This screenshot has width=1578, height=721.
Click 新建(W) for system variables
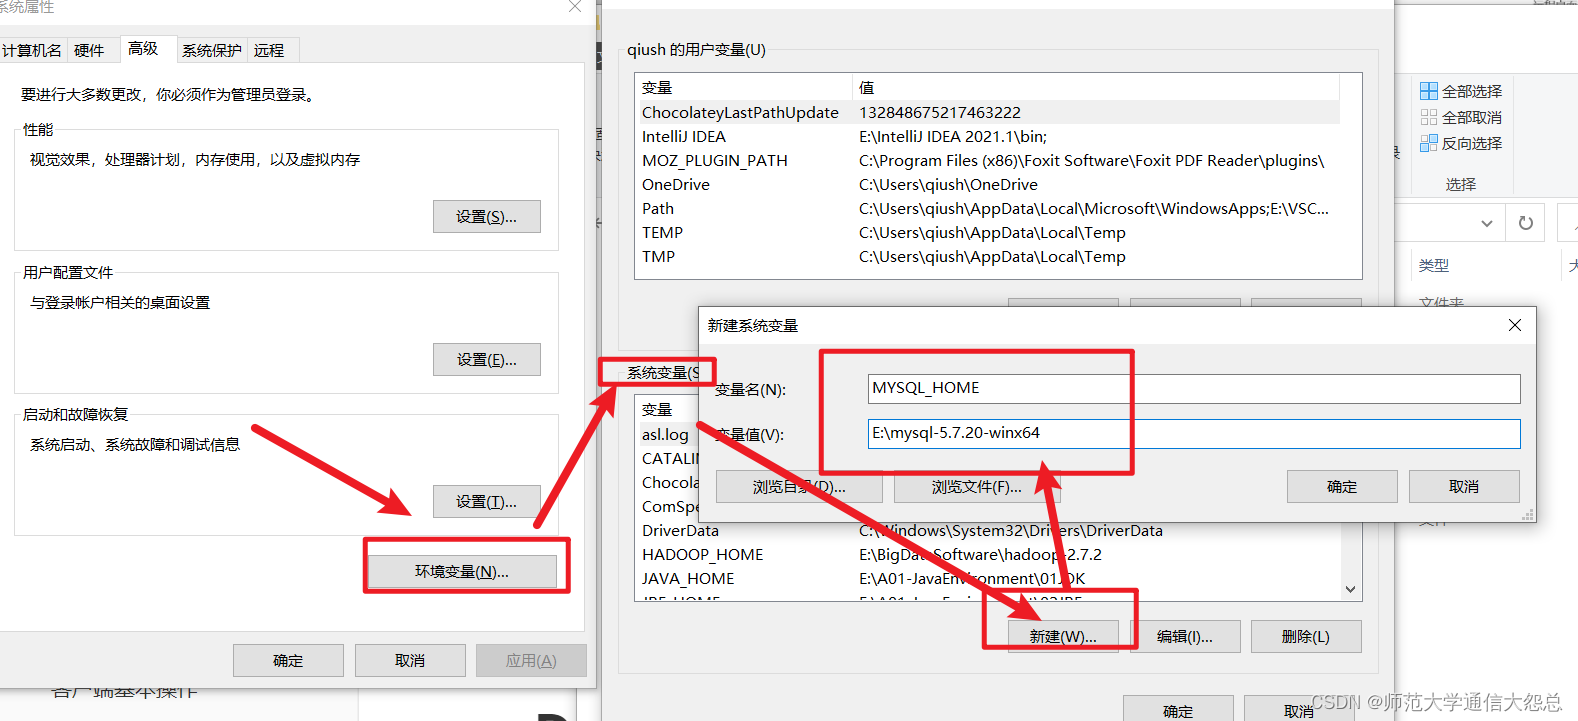[1064, 637]
